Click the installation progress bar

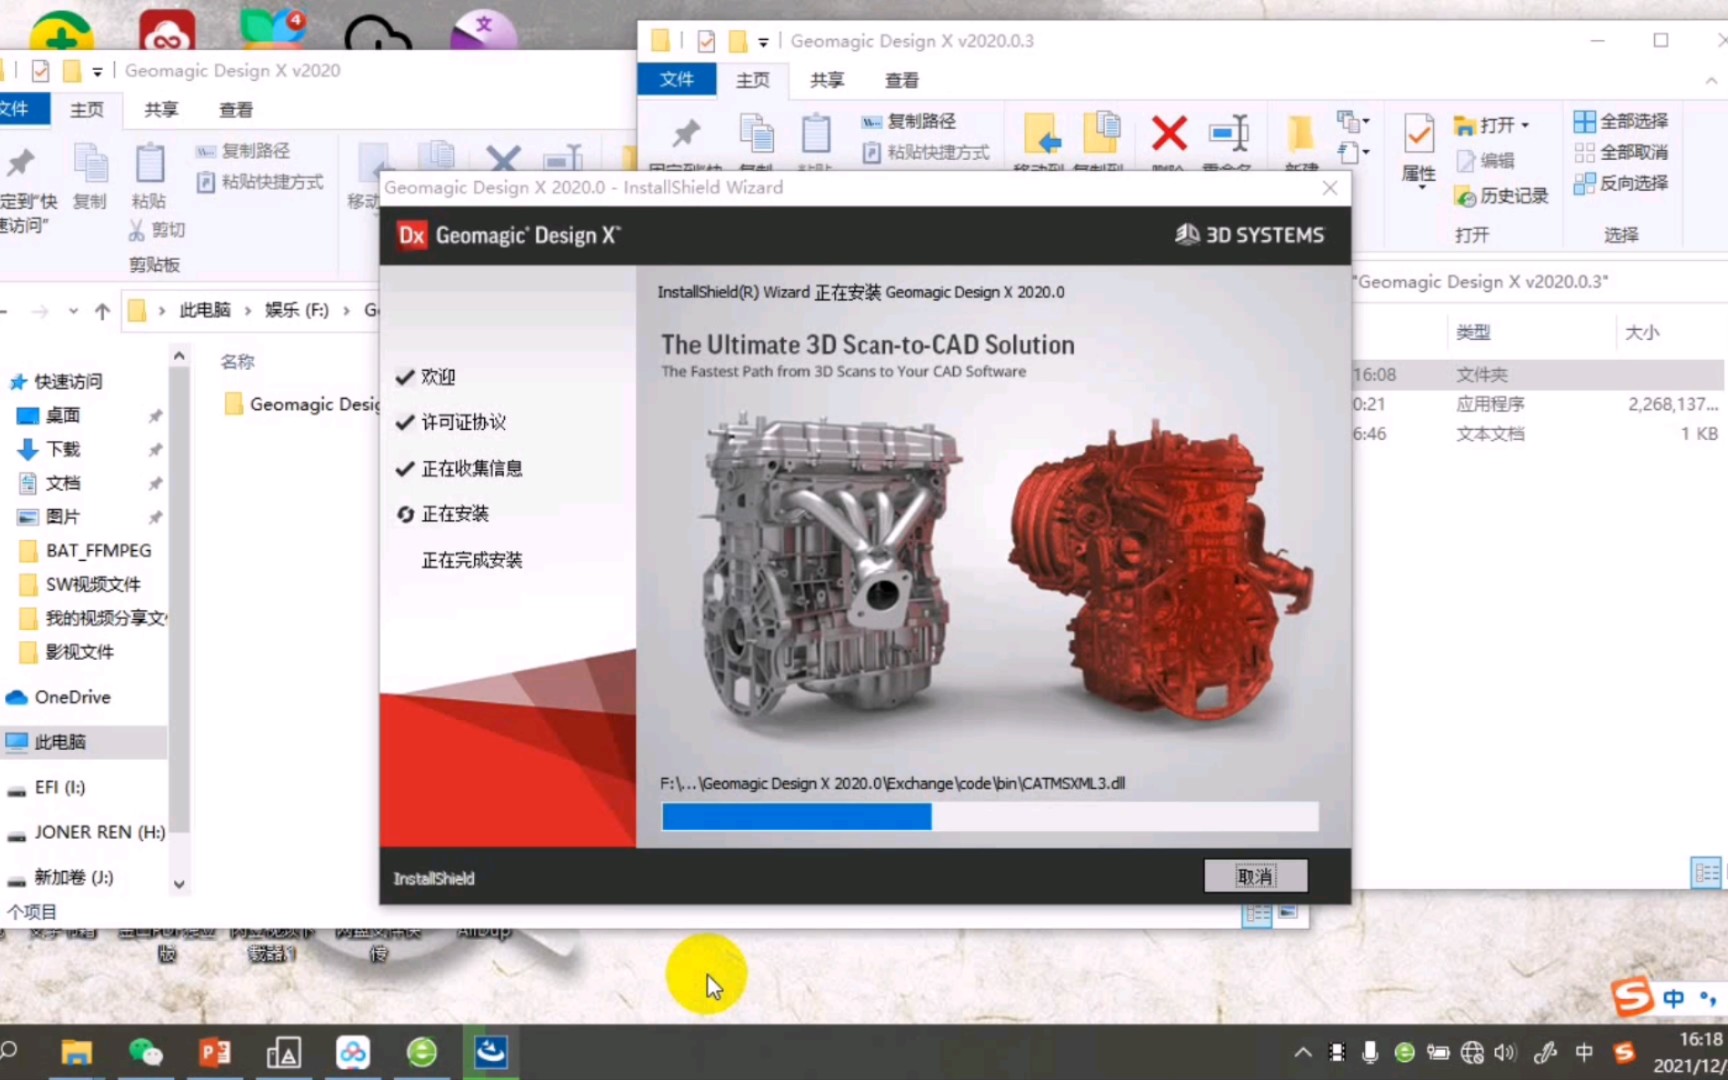(x=989, y=816)
